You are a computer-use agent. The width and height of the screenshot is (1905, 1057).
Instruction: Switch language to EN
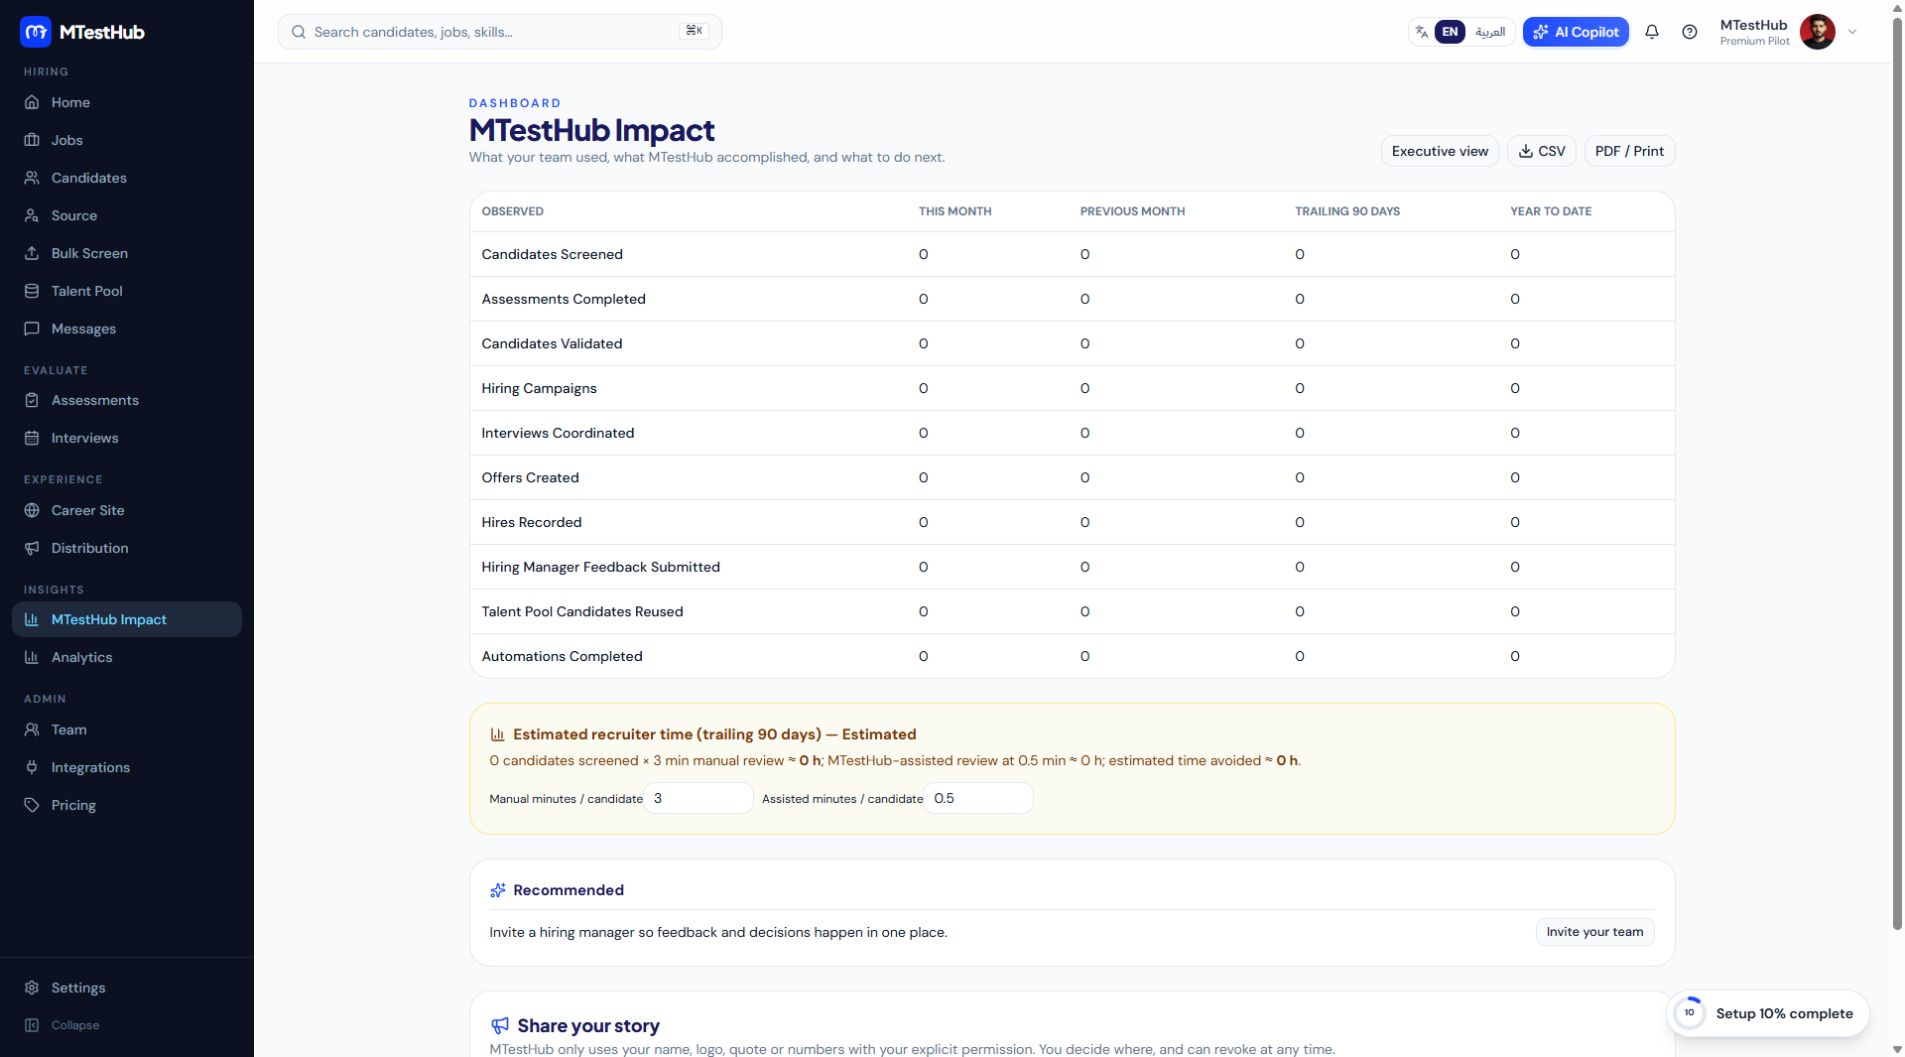coord(1449,32)
